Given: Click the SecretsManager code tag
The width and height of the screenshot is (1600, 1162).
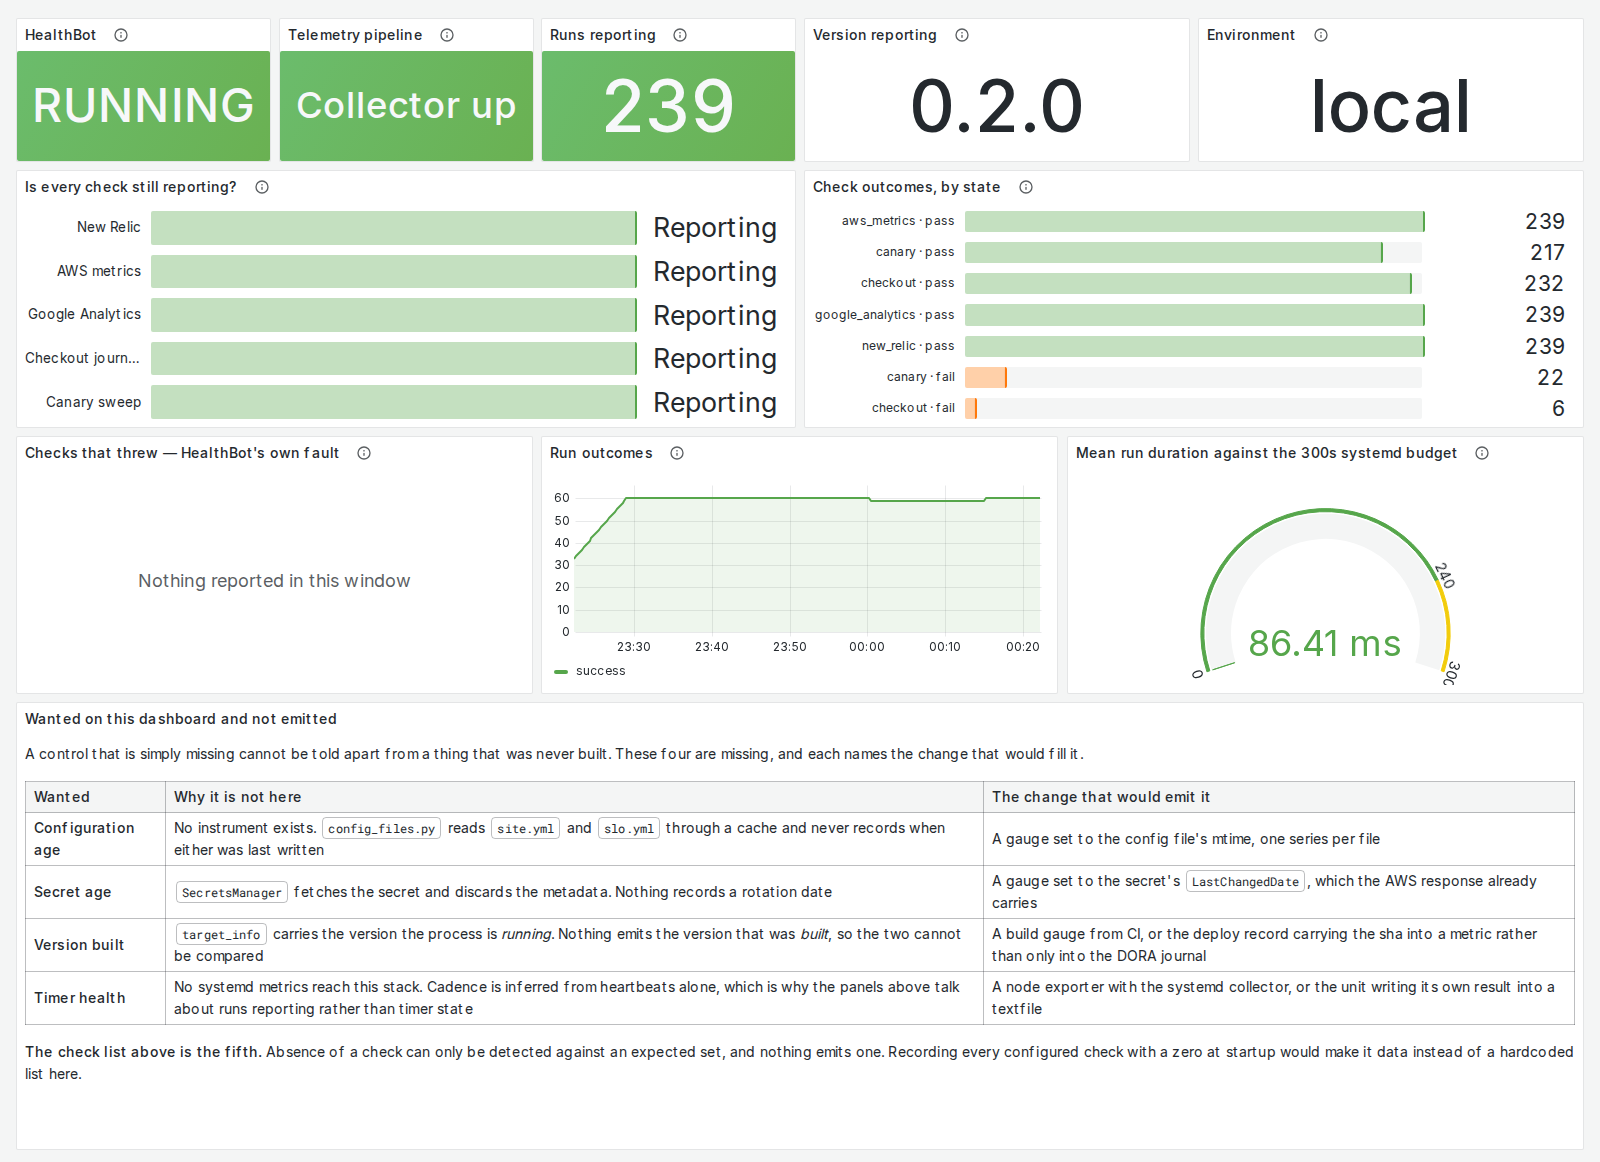Looking at the screenshot, I should click(232, 892).
